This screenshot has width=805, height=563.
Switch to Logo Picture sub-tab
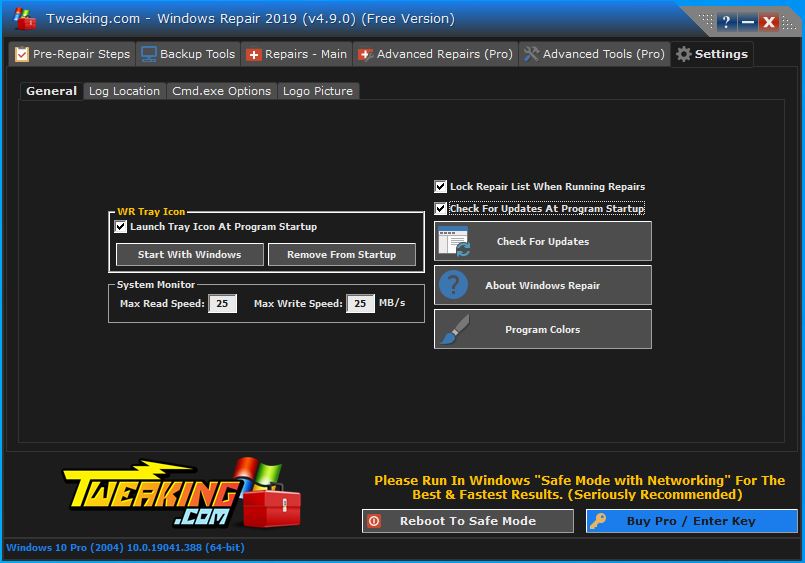(x=318, y=91)
